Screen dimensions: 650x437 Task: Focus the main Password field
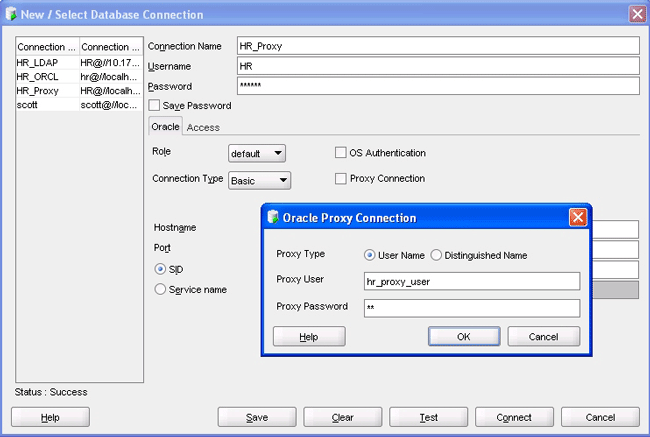(x=438, y=86)
